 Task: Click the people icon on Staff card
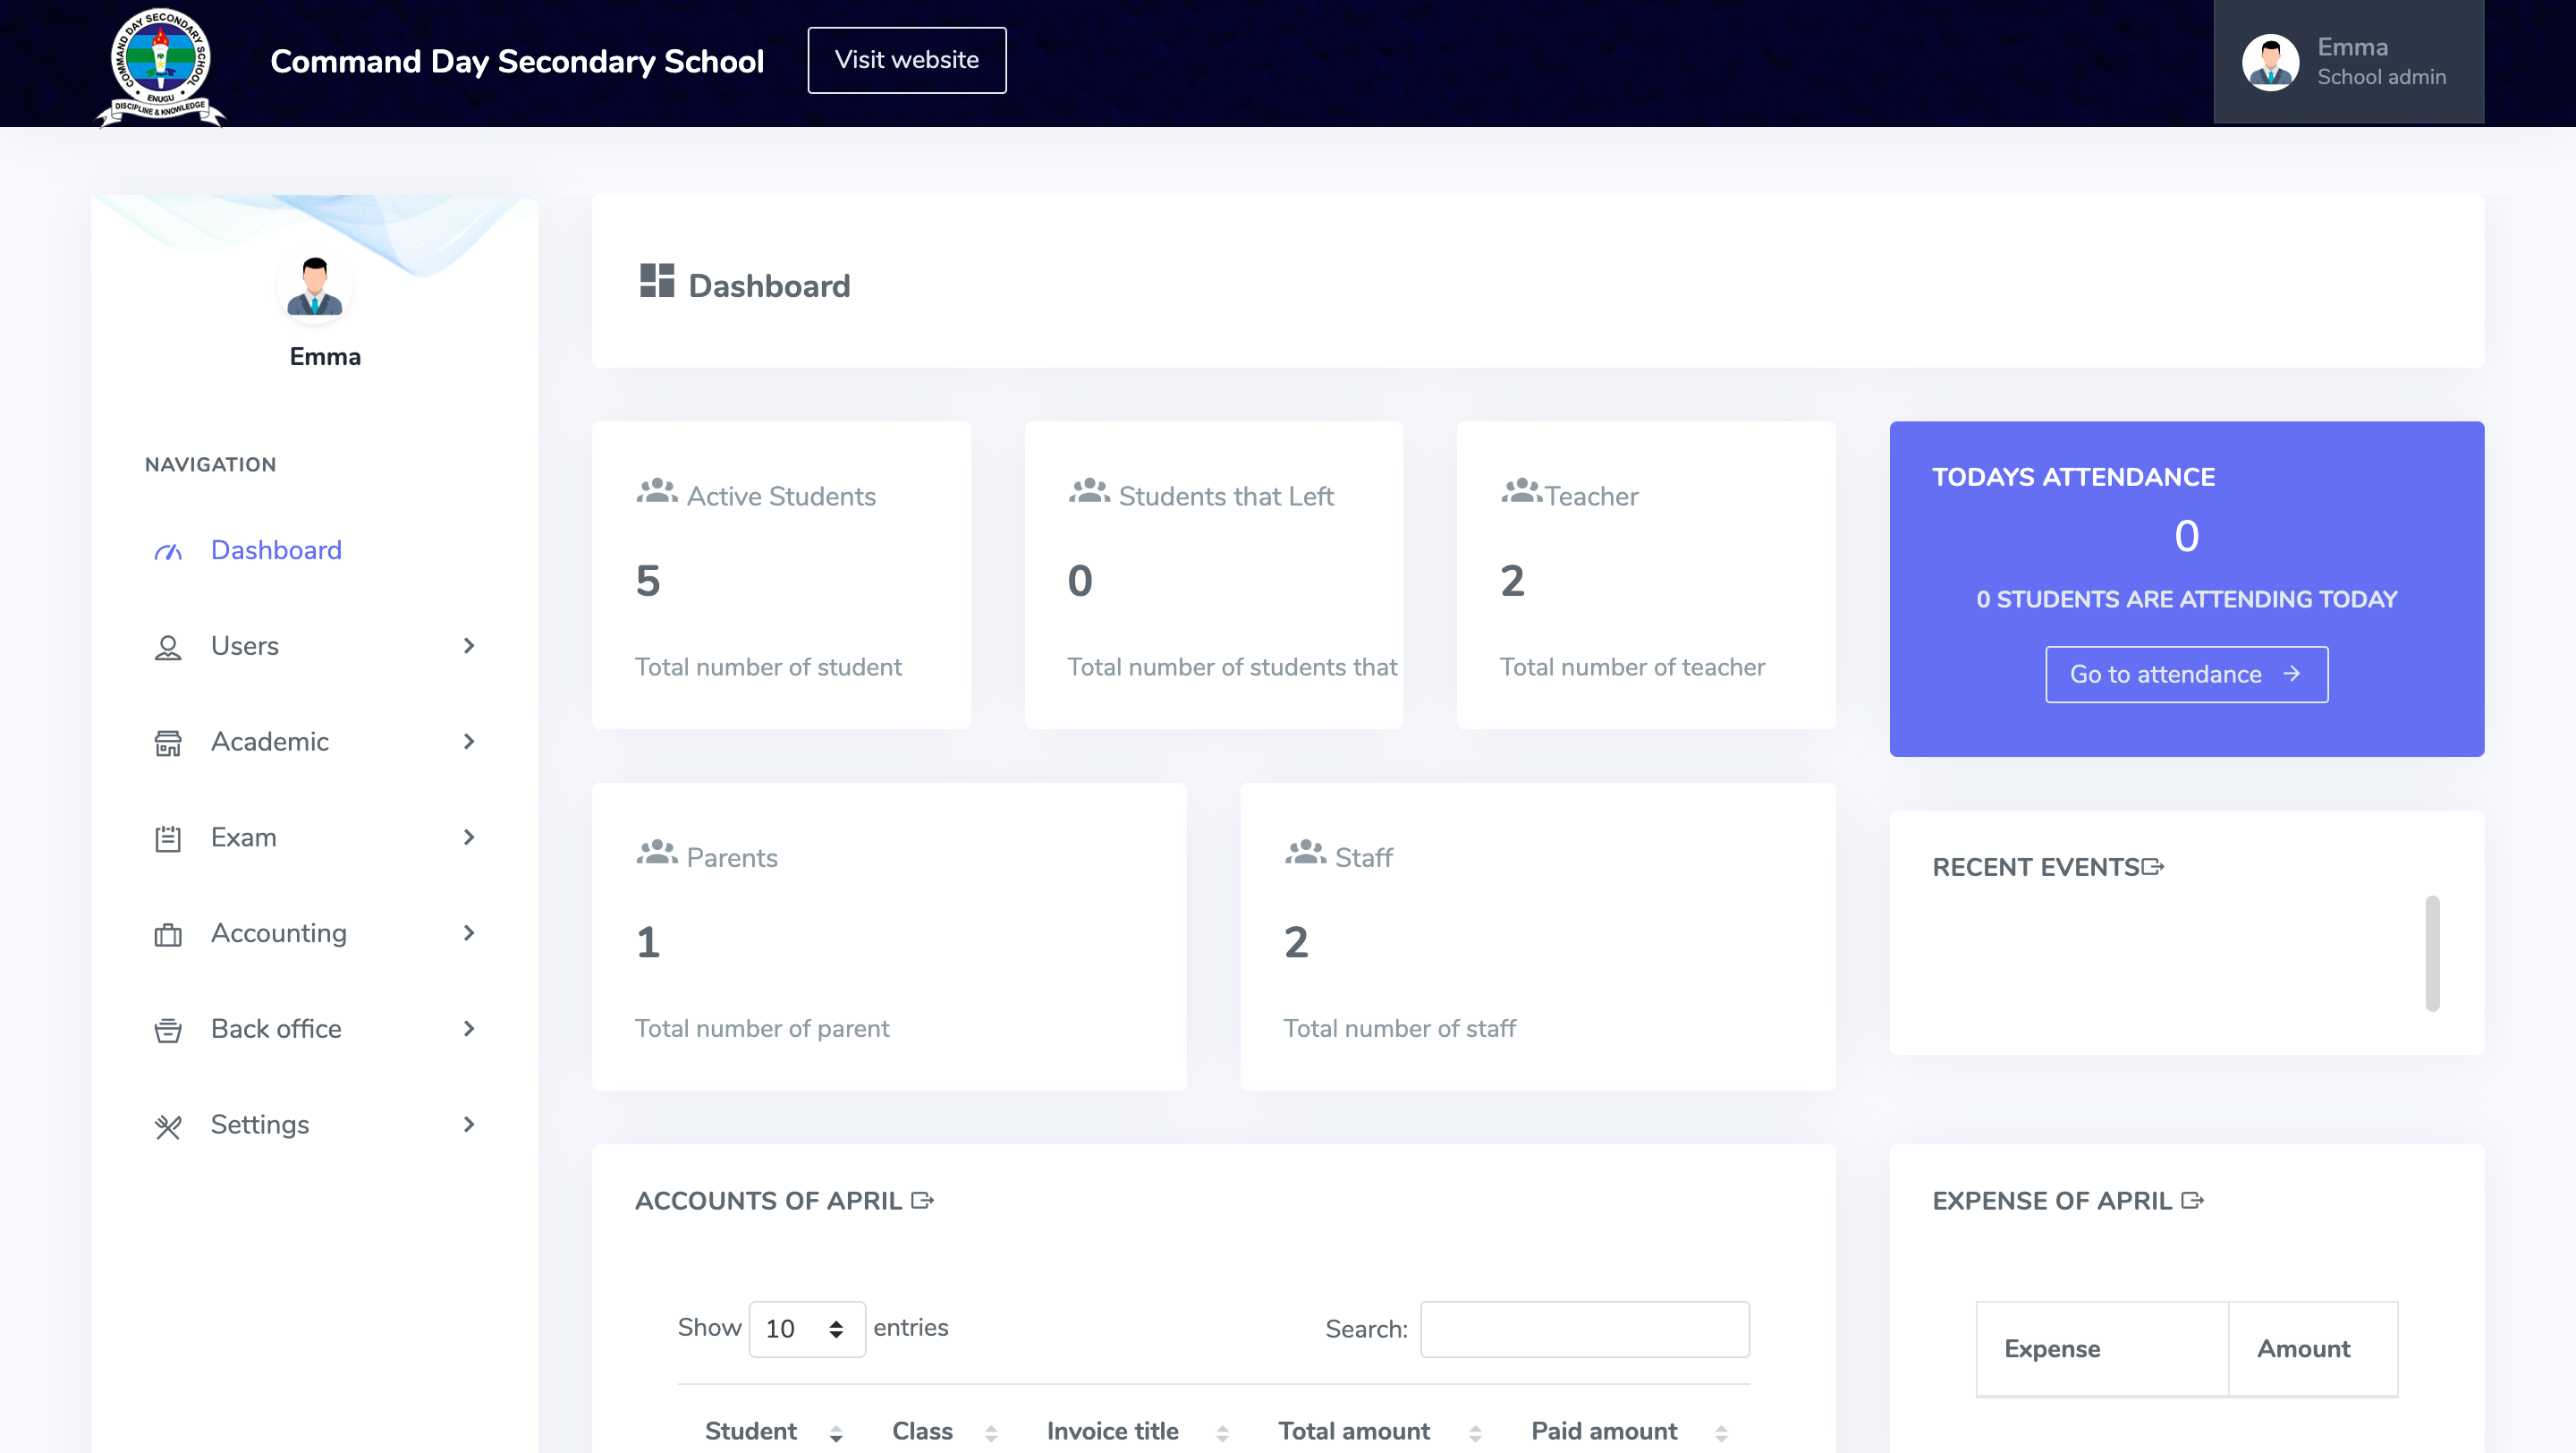(x=1305, y=852)
